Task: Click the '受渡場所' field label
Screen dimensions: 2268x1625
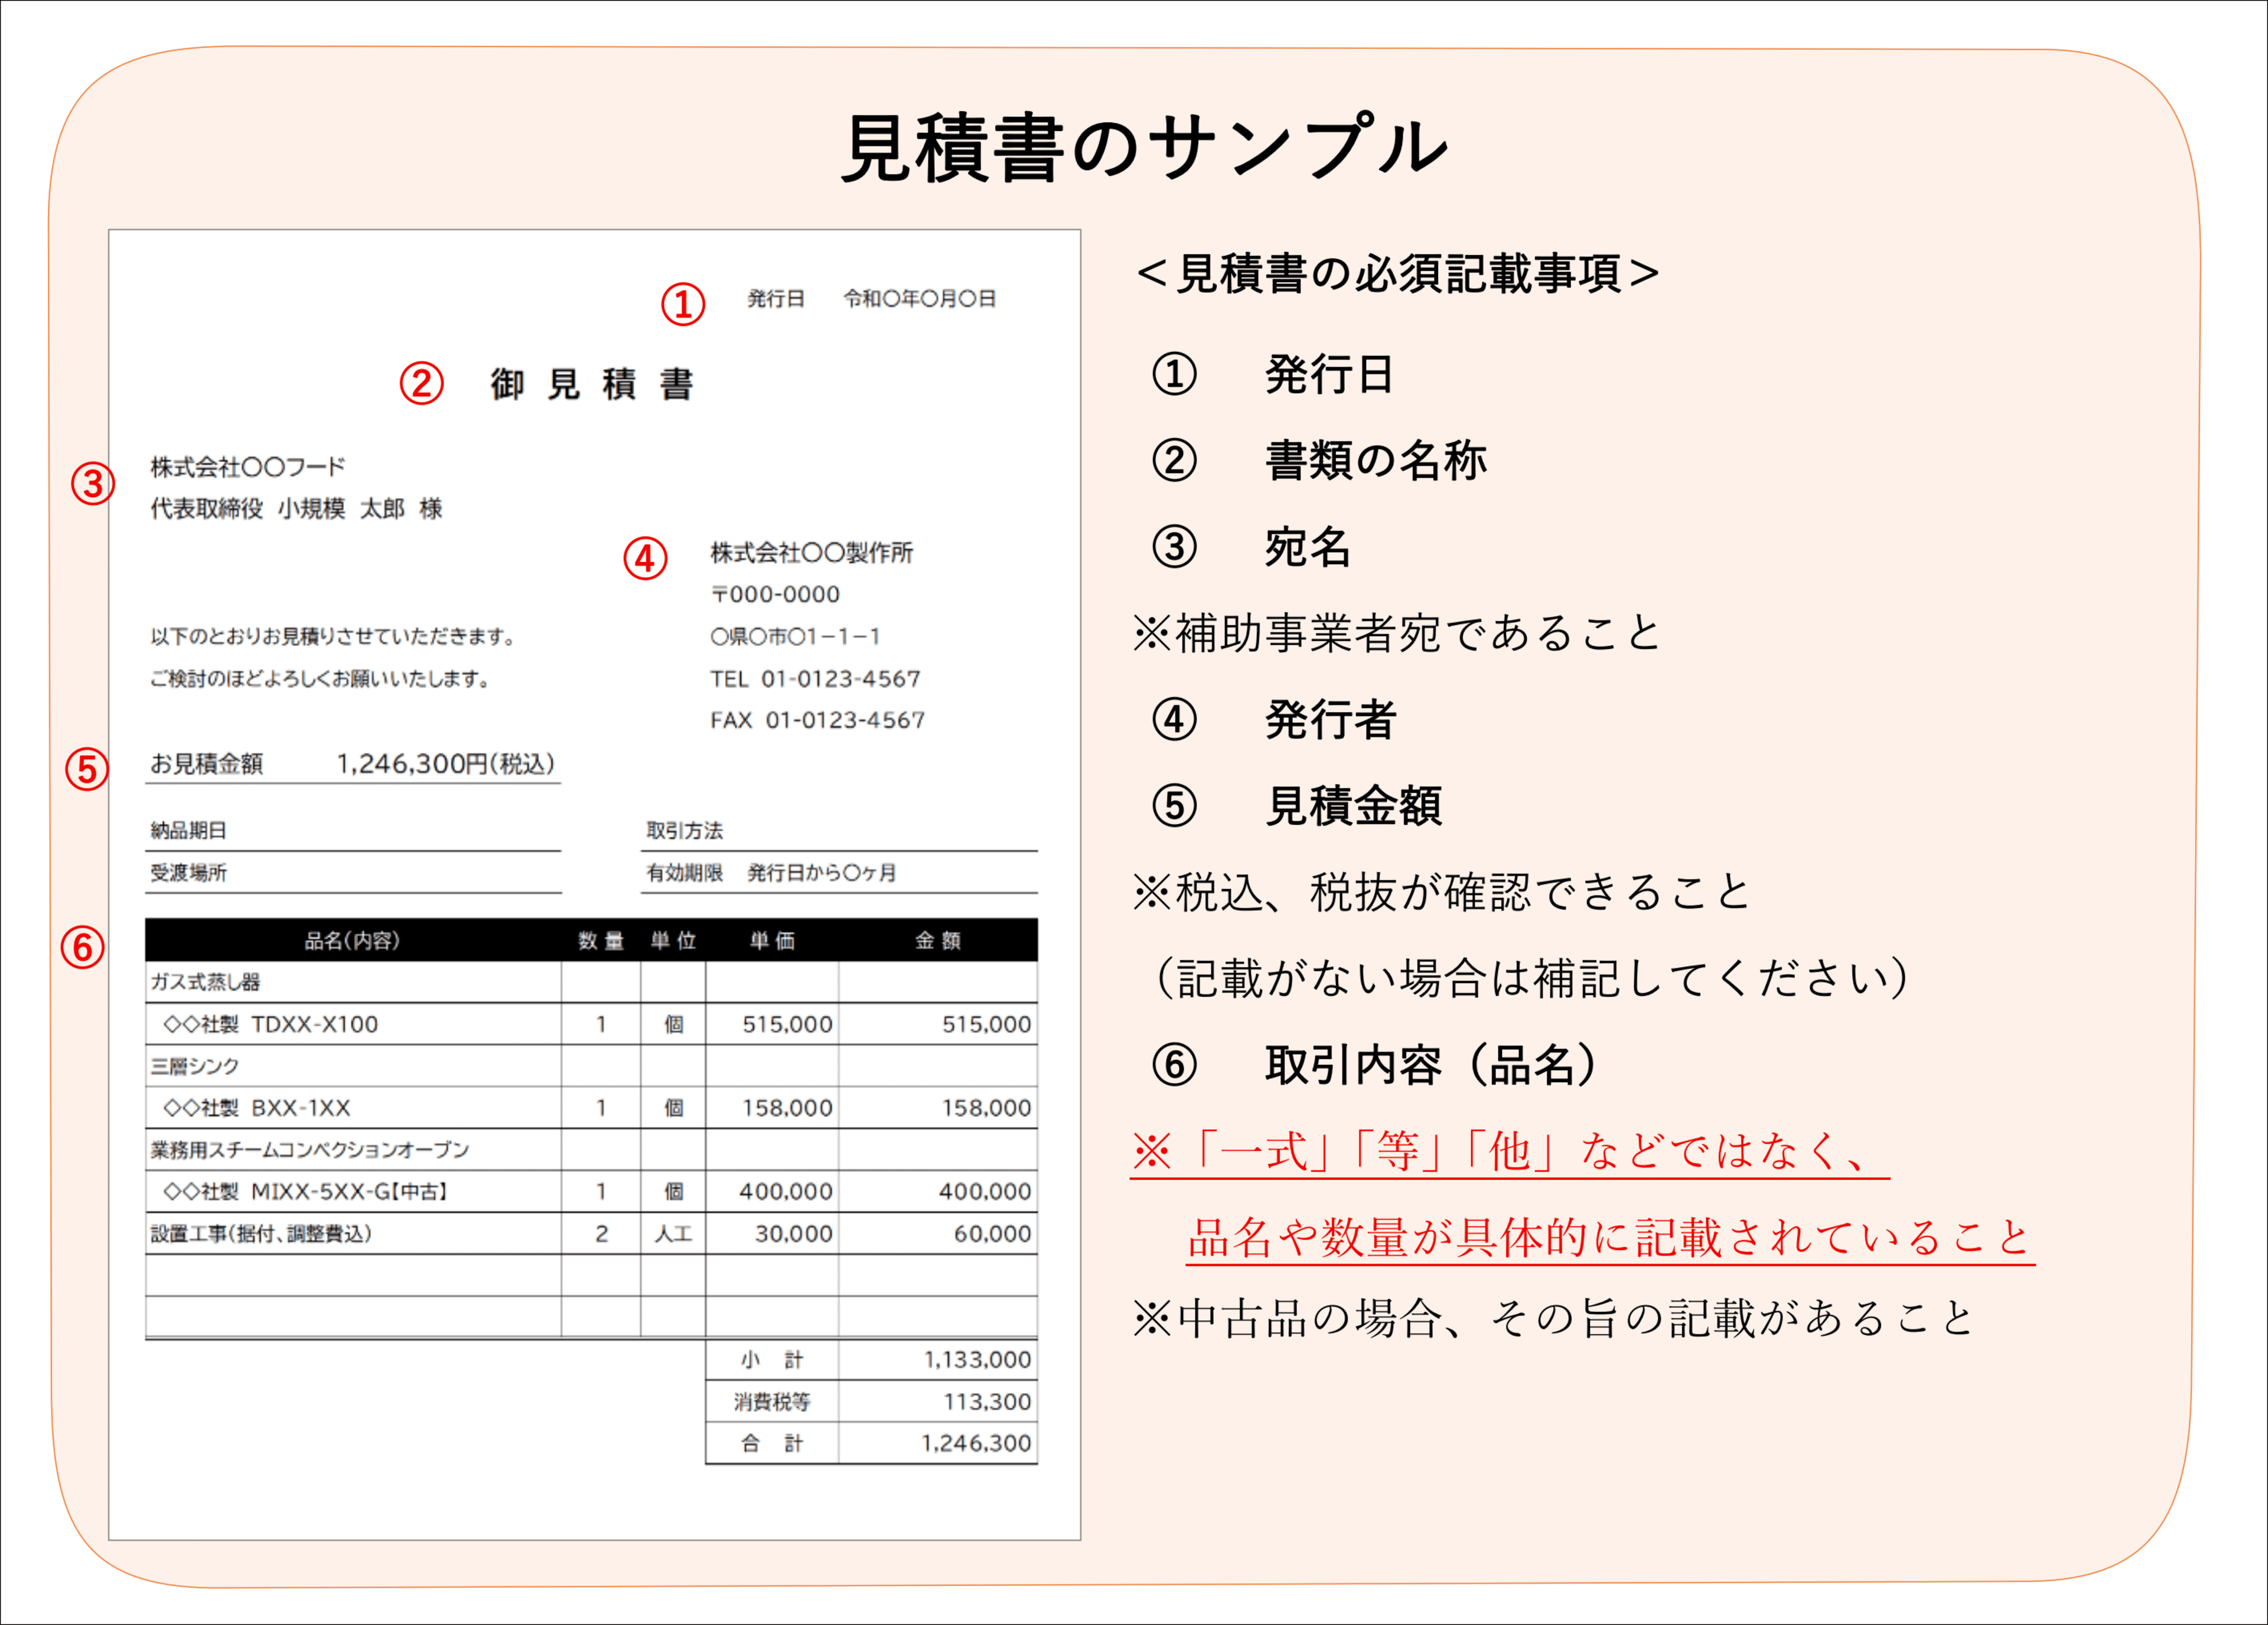Action: tap(188, 872)
